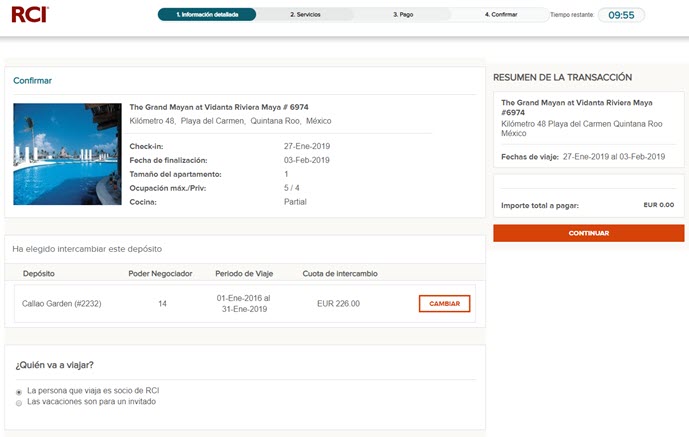The width and height of the screenshot is (689, 437).
Task: Click the 09:55 remaining time counter
Action: (x=621, y=15)
